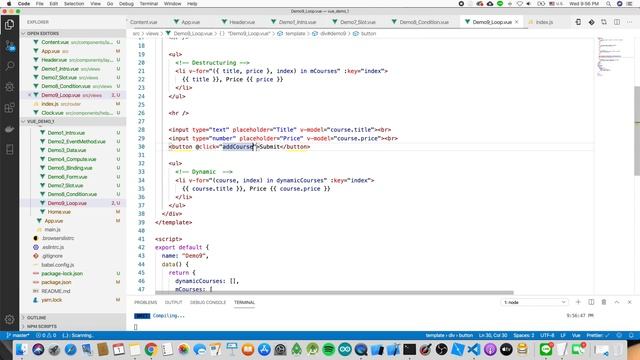640x360 pixels.
Task: Open the Docker view in activity bar
Action: point(9,129)
